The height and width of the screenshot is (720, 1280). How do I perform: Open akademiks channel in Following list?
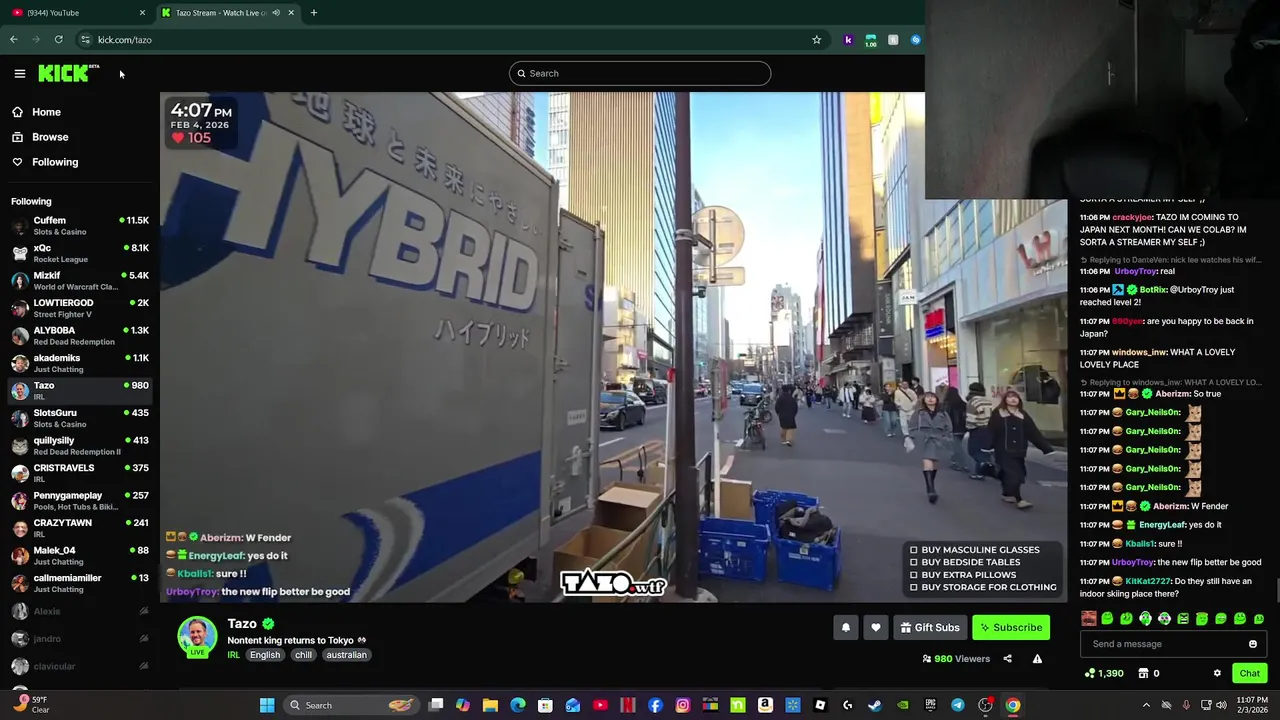click(x=80, y=364)
